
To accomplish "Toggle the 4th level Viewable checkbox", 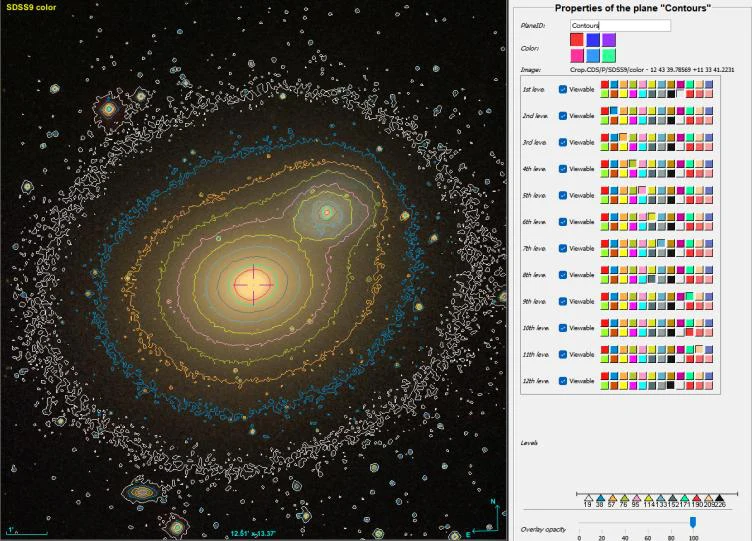I will point(563,169).
